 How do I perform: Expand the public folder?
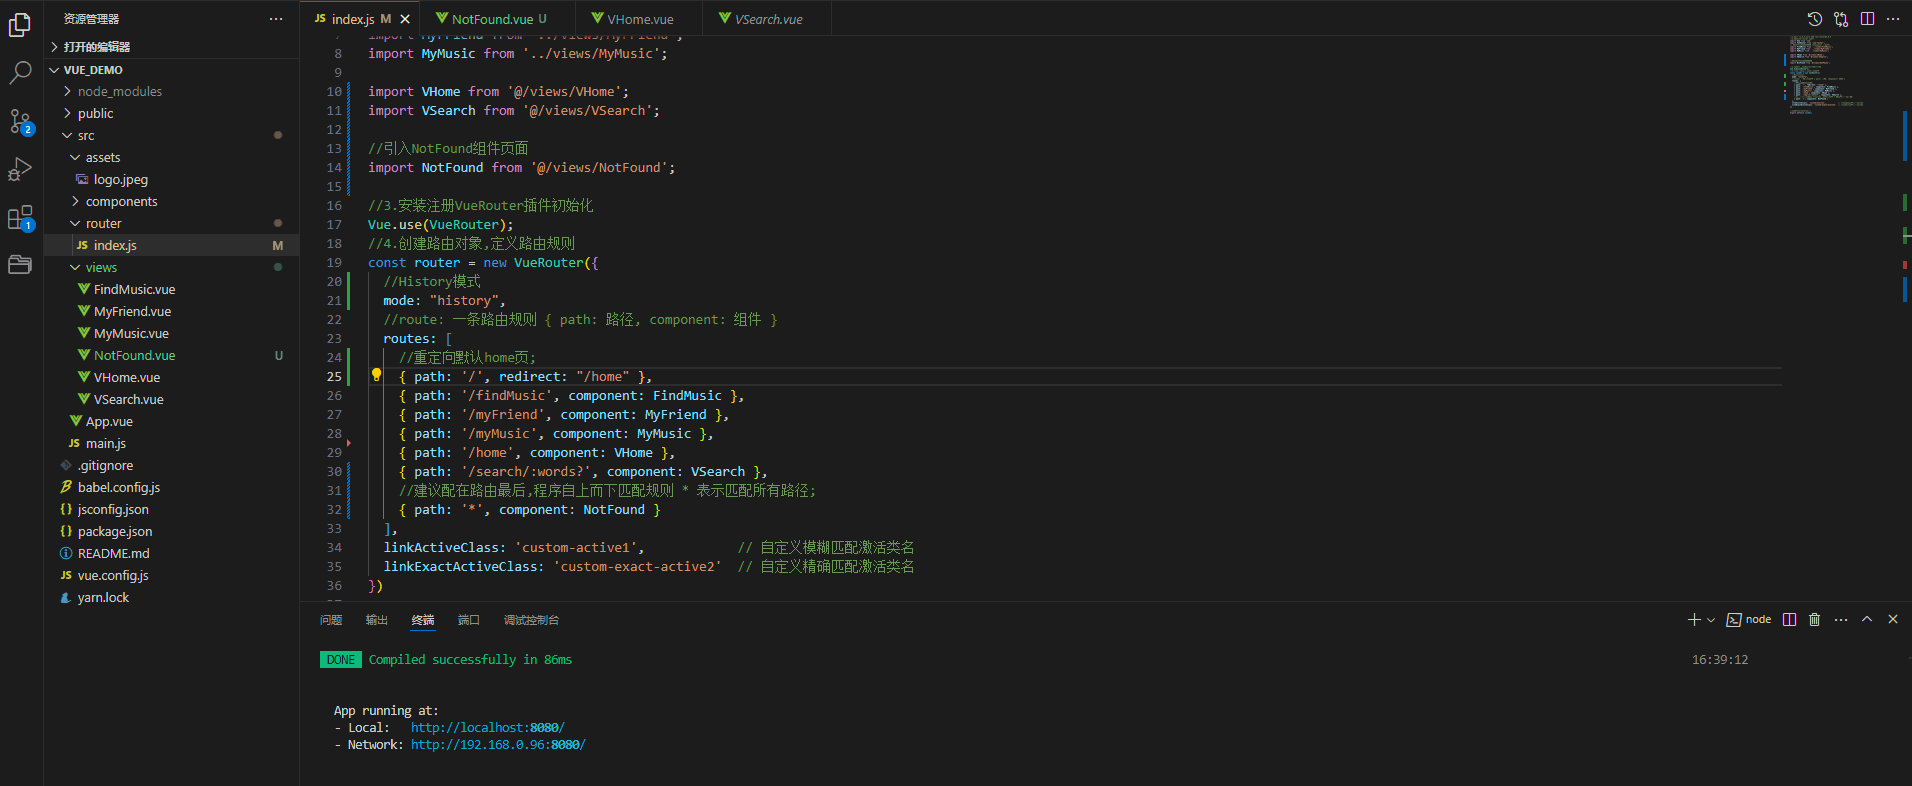(171, 113)
